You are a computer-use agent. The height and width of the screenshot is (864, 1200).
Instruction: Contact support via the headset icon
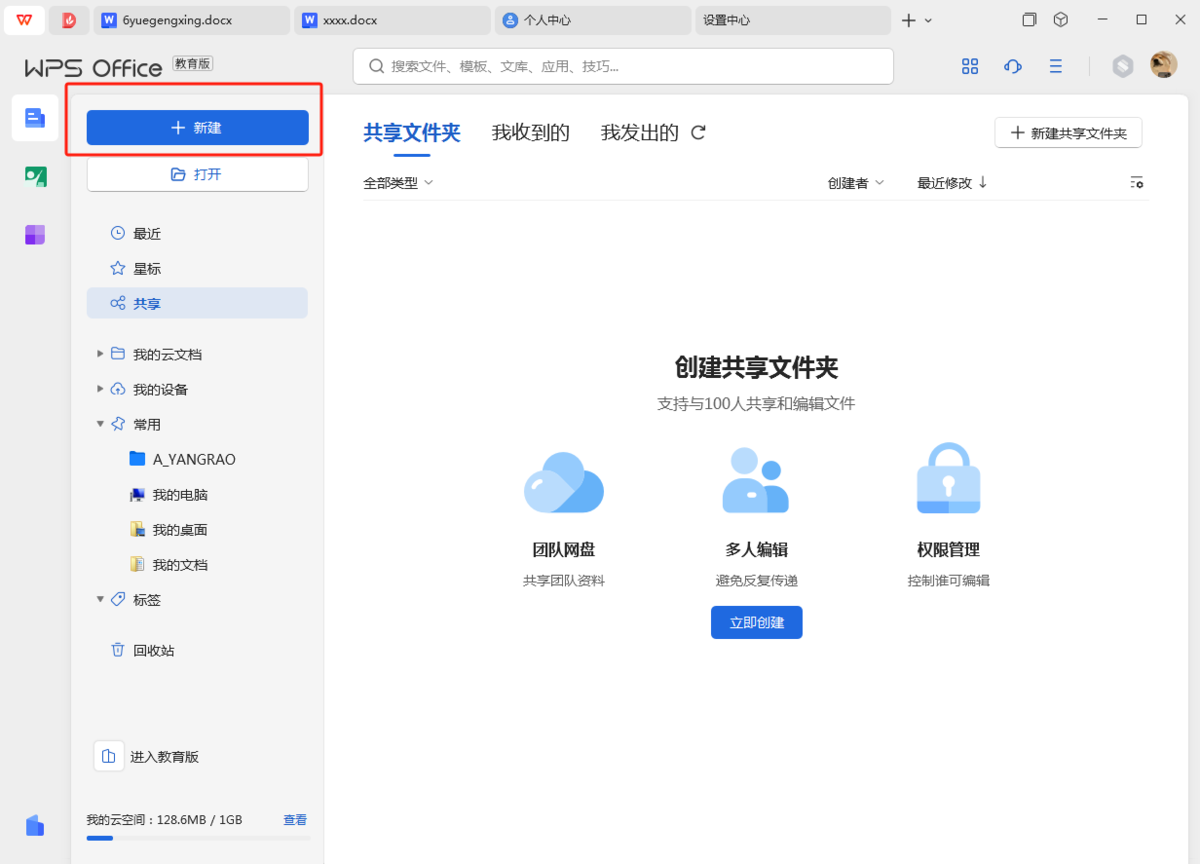pos(1012,66)
